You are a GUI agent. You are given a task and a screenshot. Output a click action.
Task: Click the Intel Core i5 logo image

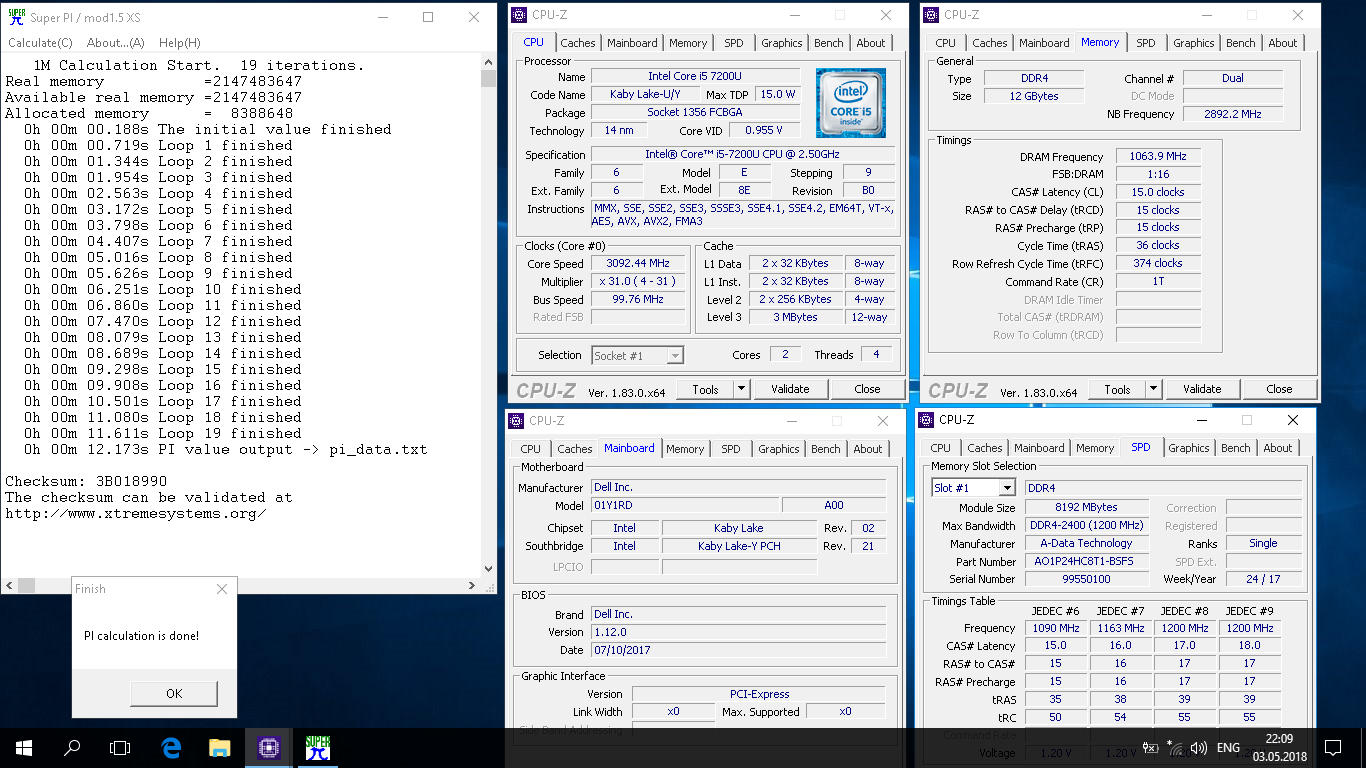pyautogui.click(x=850, y=103)
